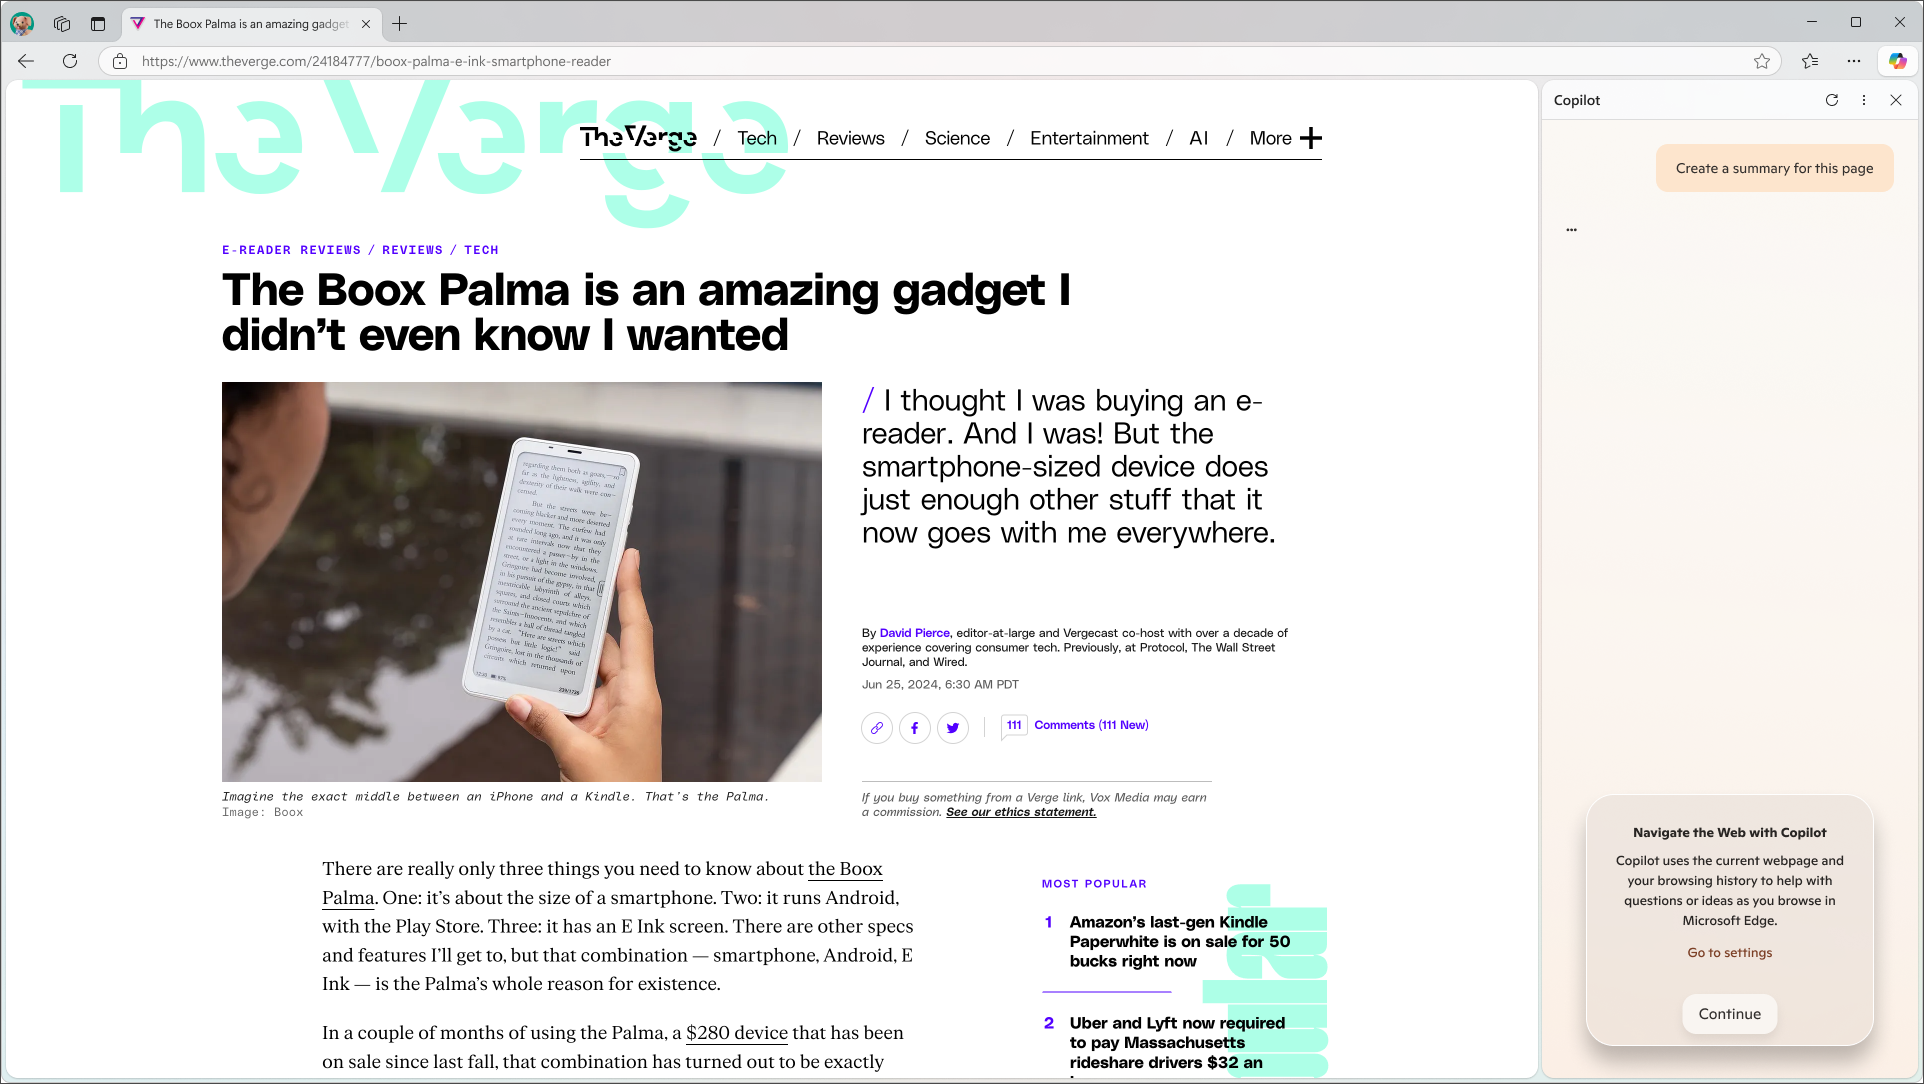Continue with Copilot web navigation
Screen dimensions: 1924x1084
tap(1730, 1014)
